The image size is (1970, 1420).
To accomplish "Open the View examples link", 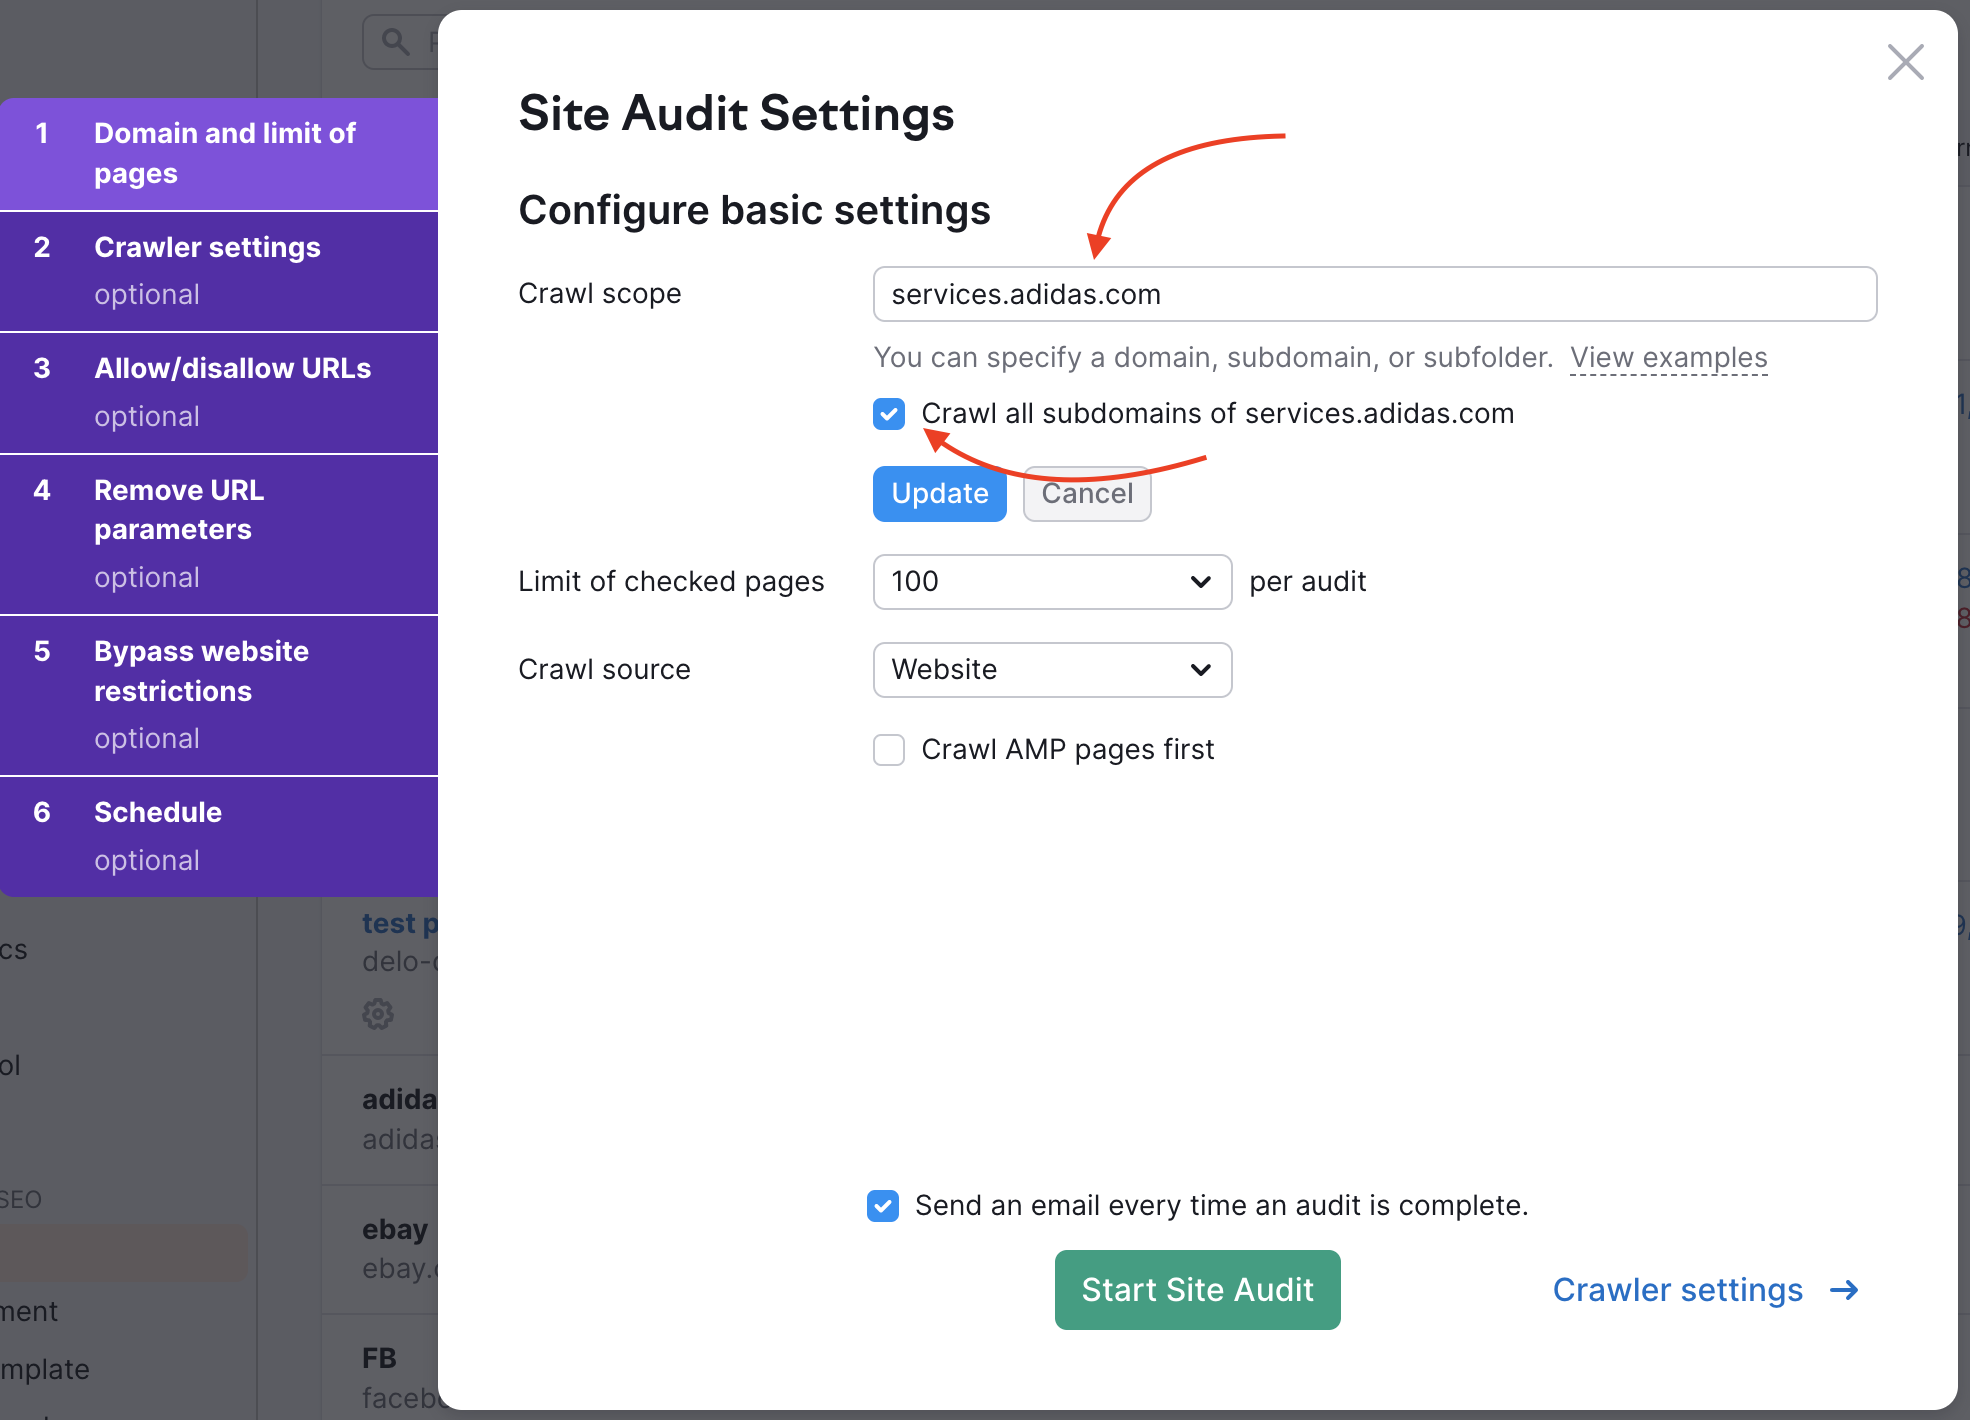I will pyautogui.click(x=1668, y=357).
